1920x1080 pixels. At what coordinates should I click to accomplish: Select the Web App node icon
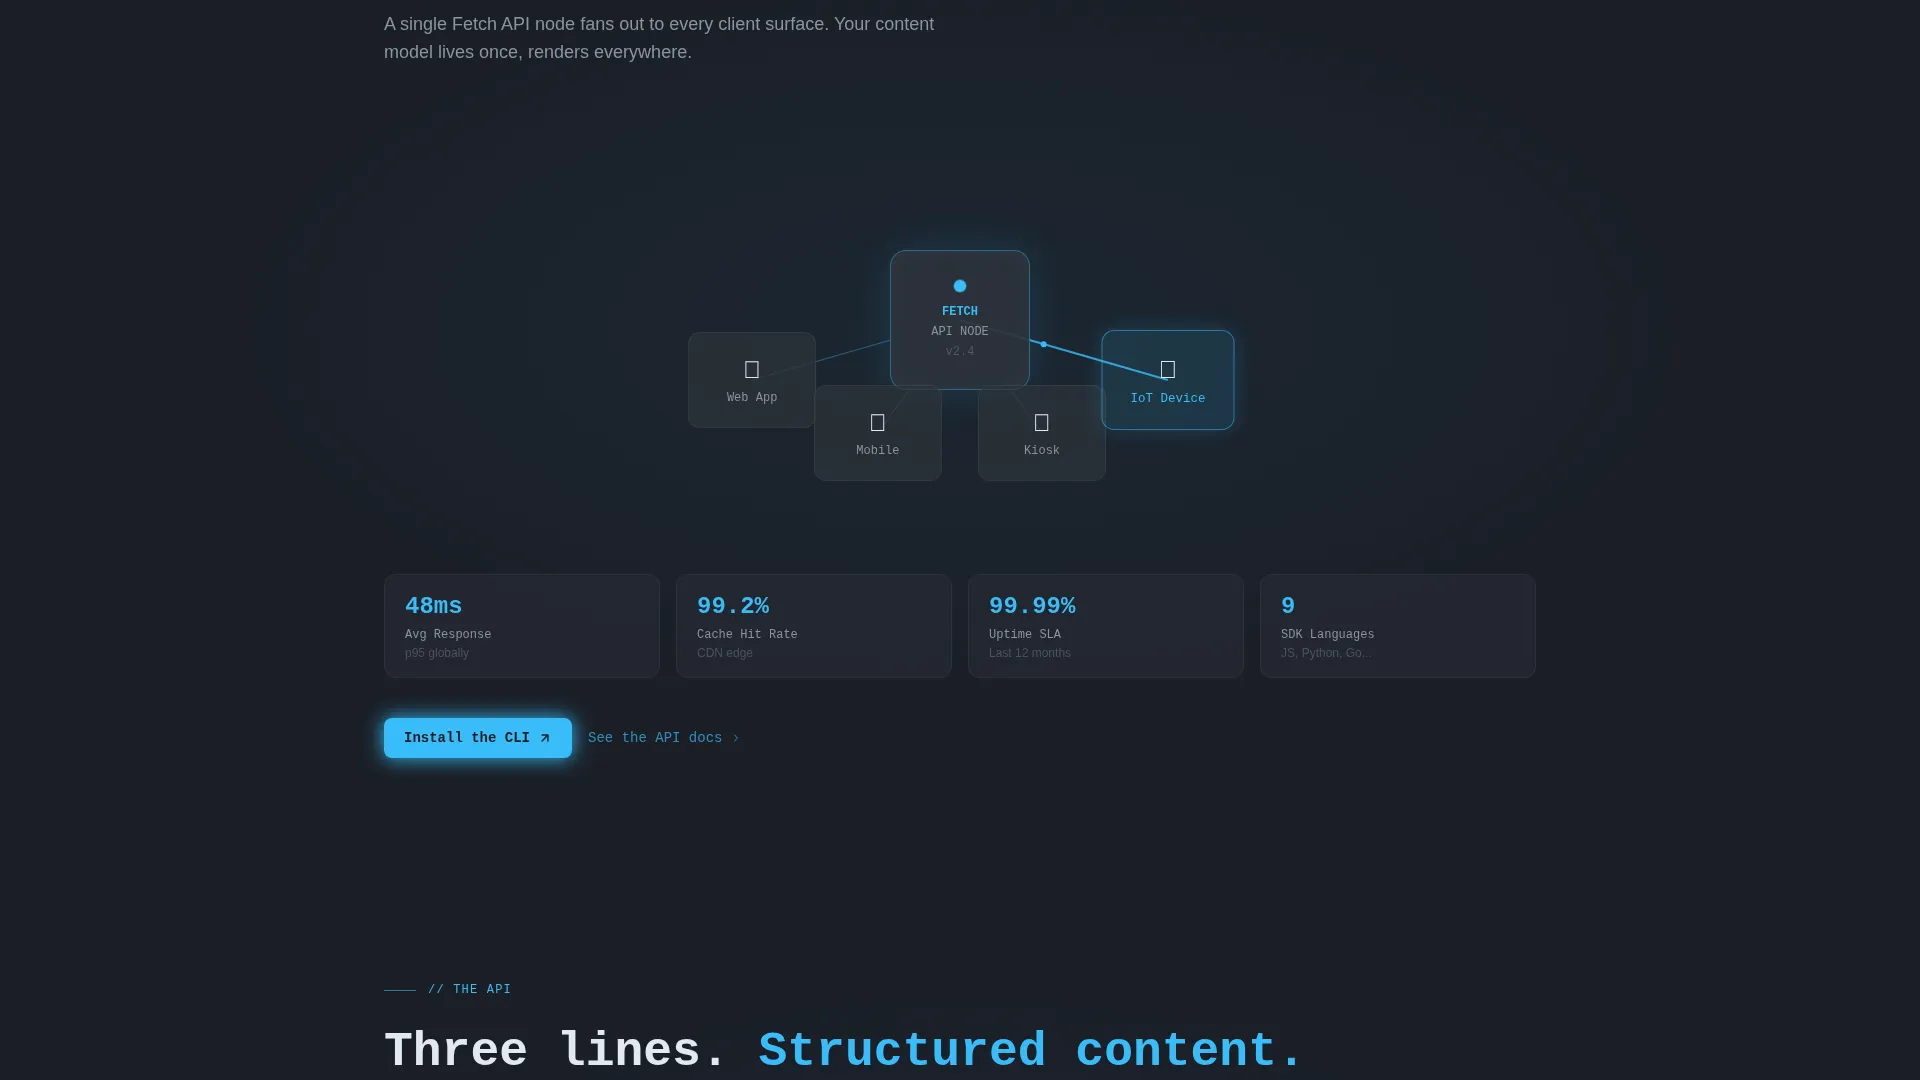point(752,370)
